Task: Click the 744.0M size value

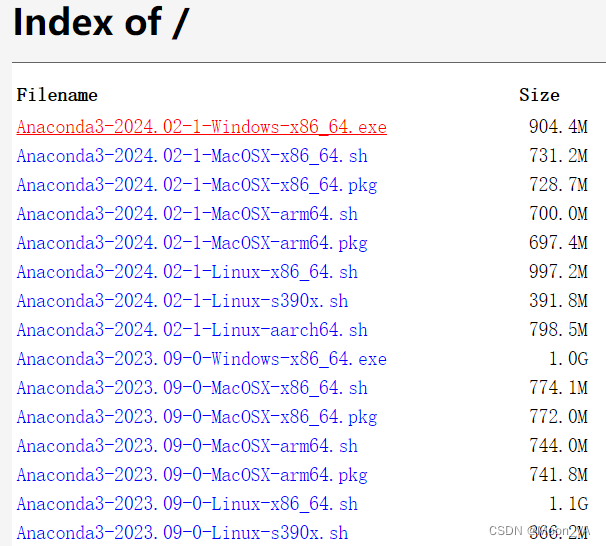Action: click(558, 446)
